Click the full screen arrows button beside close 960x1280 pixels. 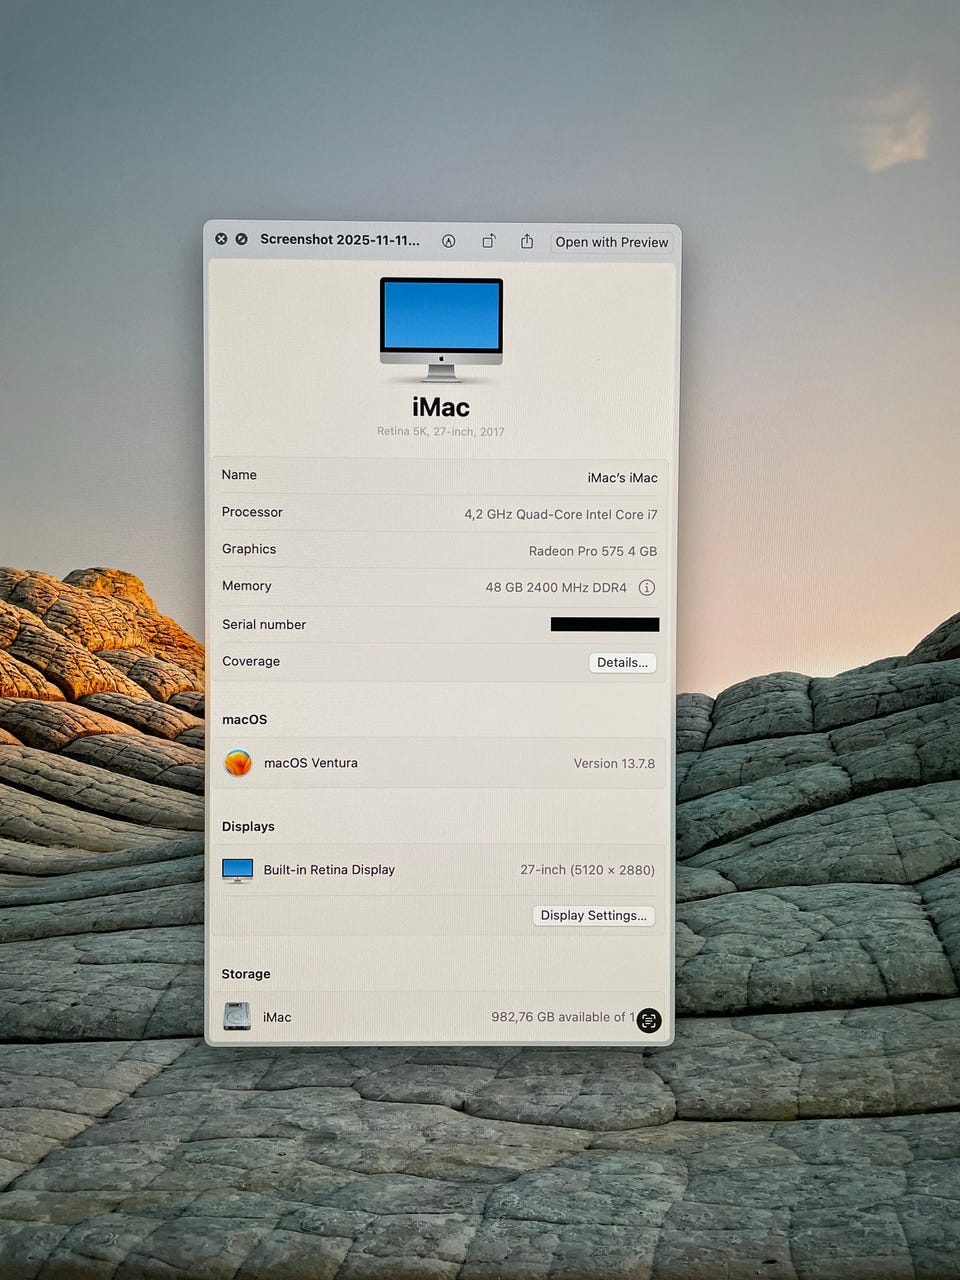tap(241, 239)
